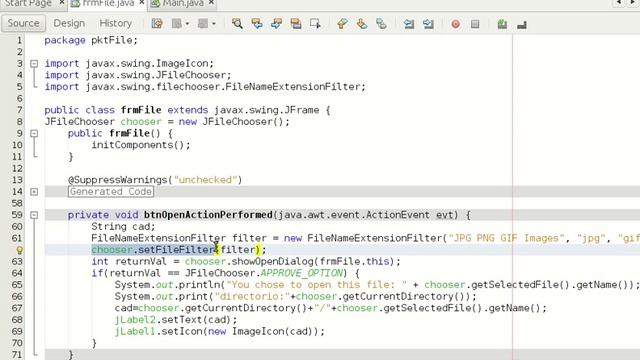The height and width of the screenshot is (360, 640).
Task: Stop macro recording icon
Action: (475, 24)
